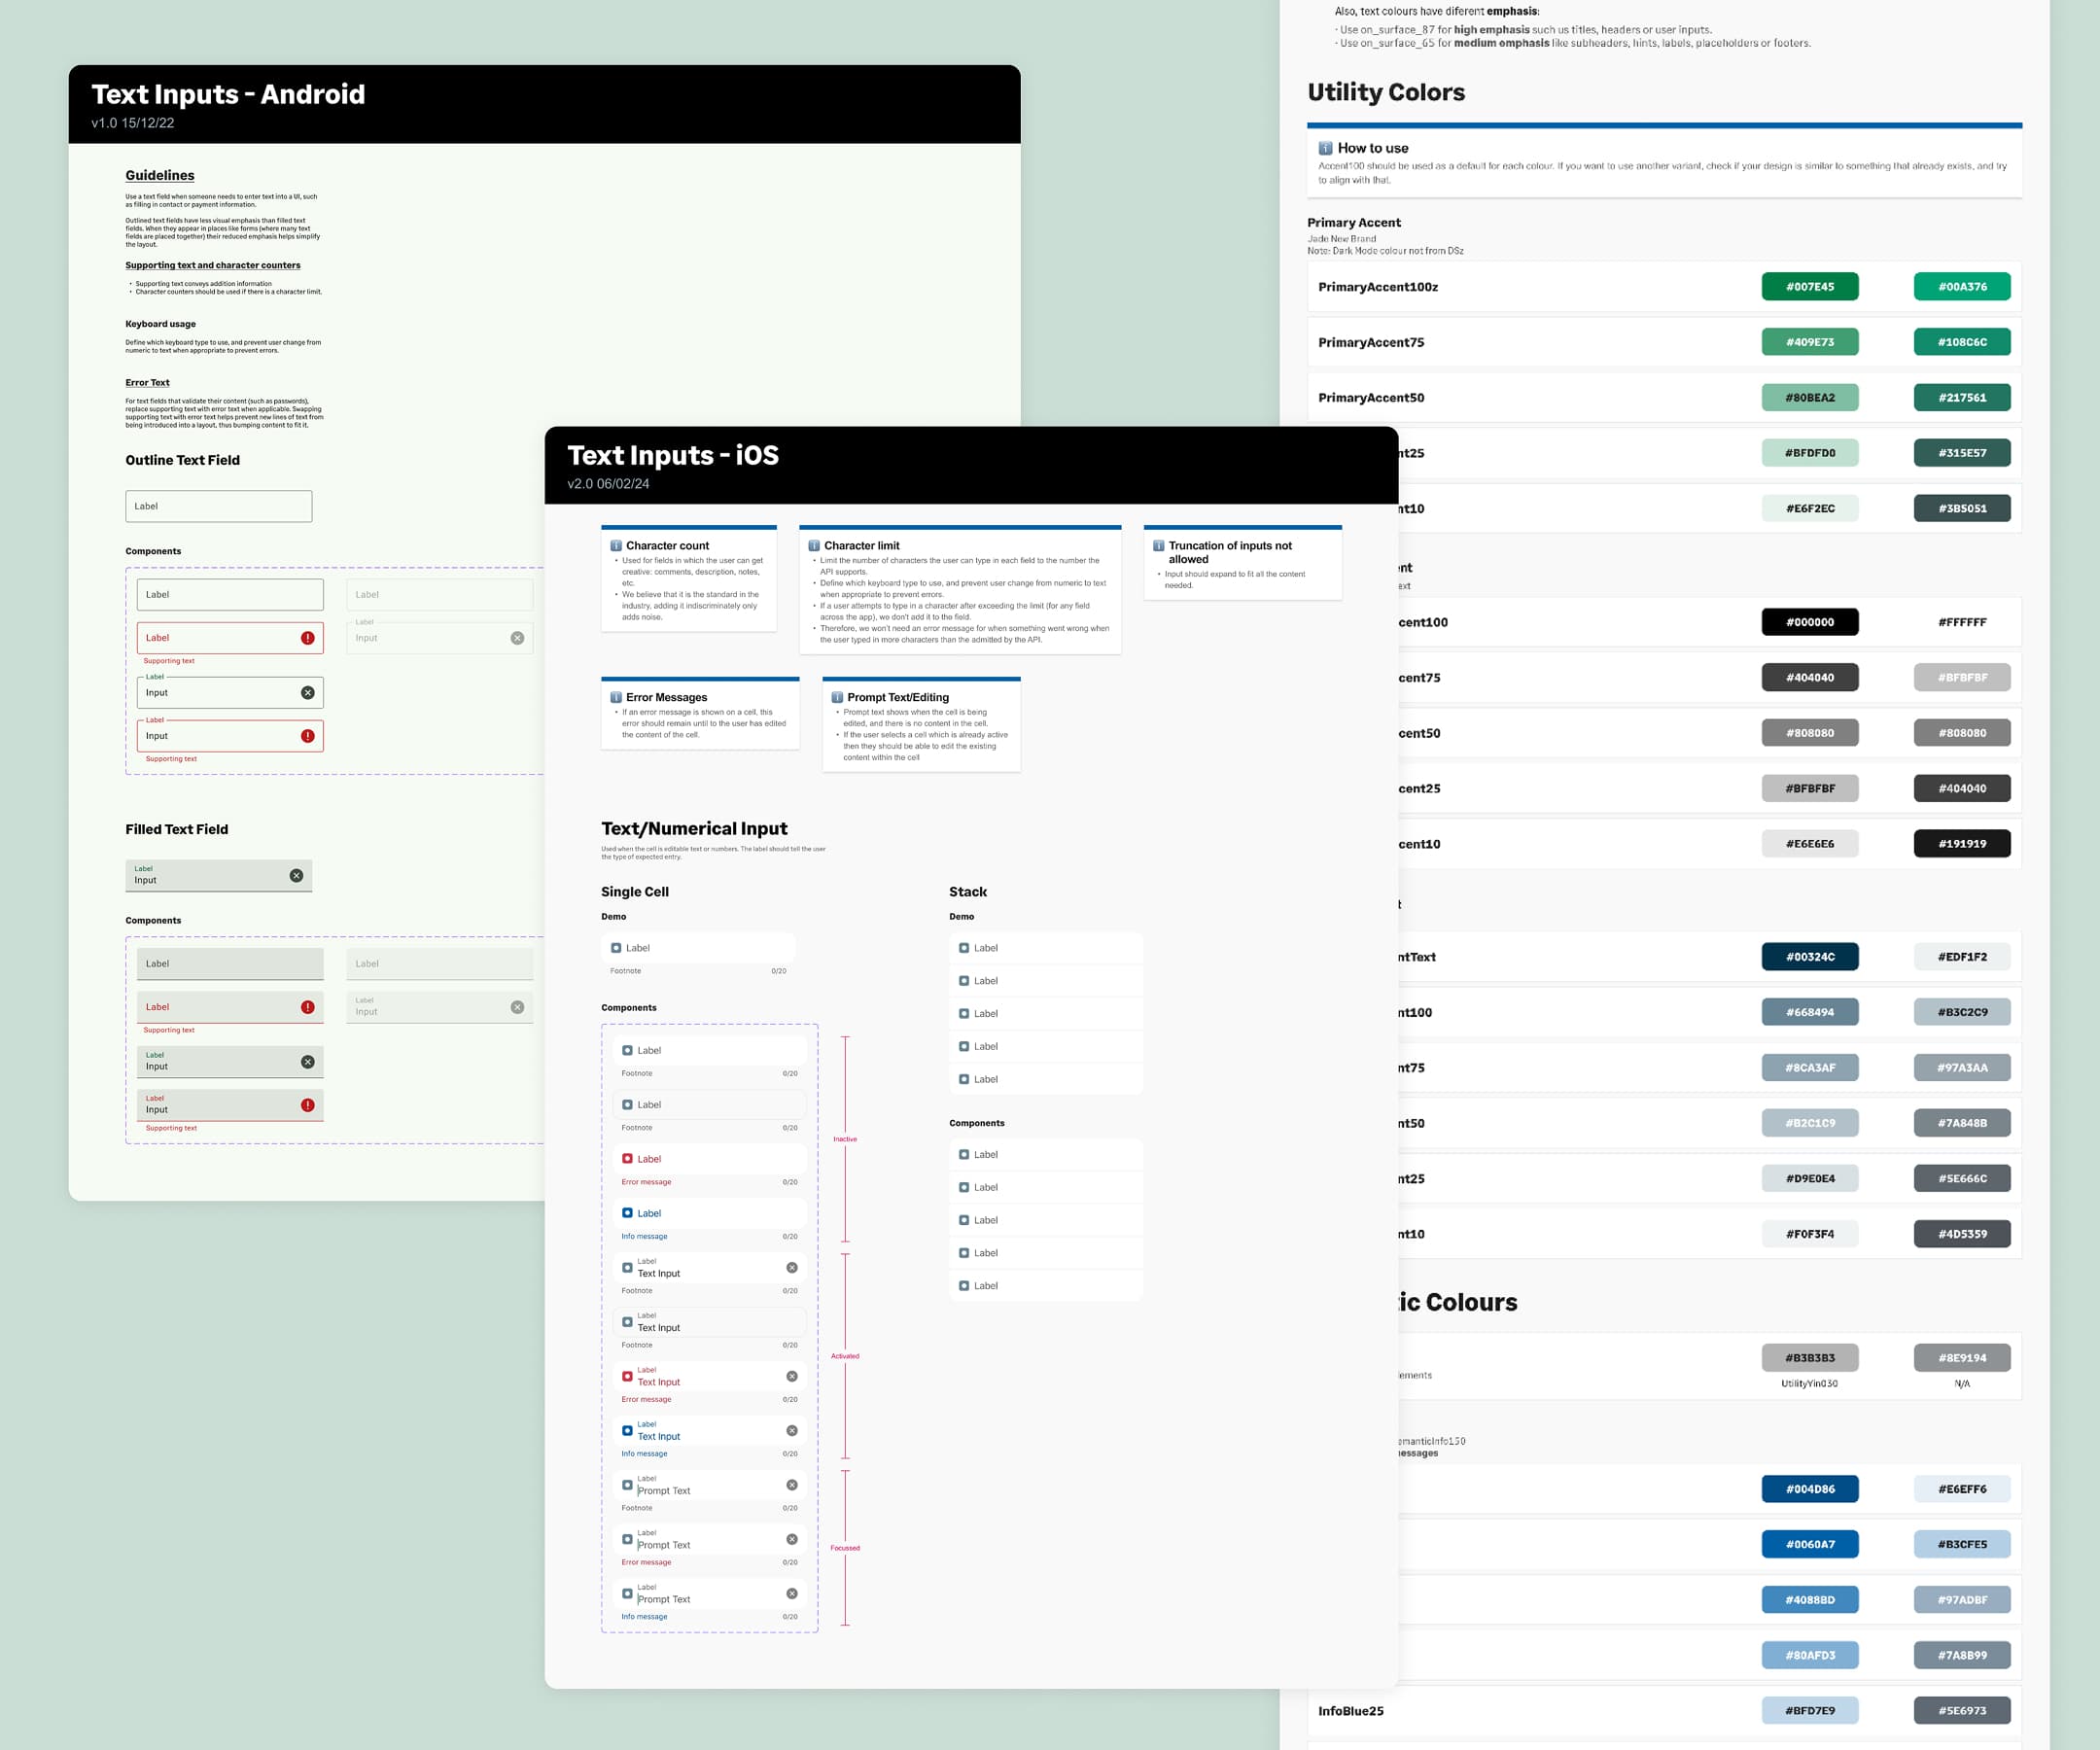Click the error icon in the disabled-style filled Label field
Image resolution: width=2100 pixels, height=1750 pixels.
tap(308, 1006)
